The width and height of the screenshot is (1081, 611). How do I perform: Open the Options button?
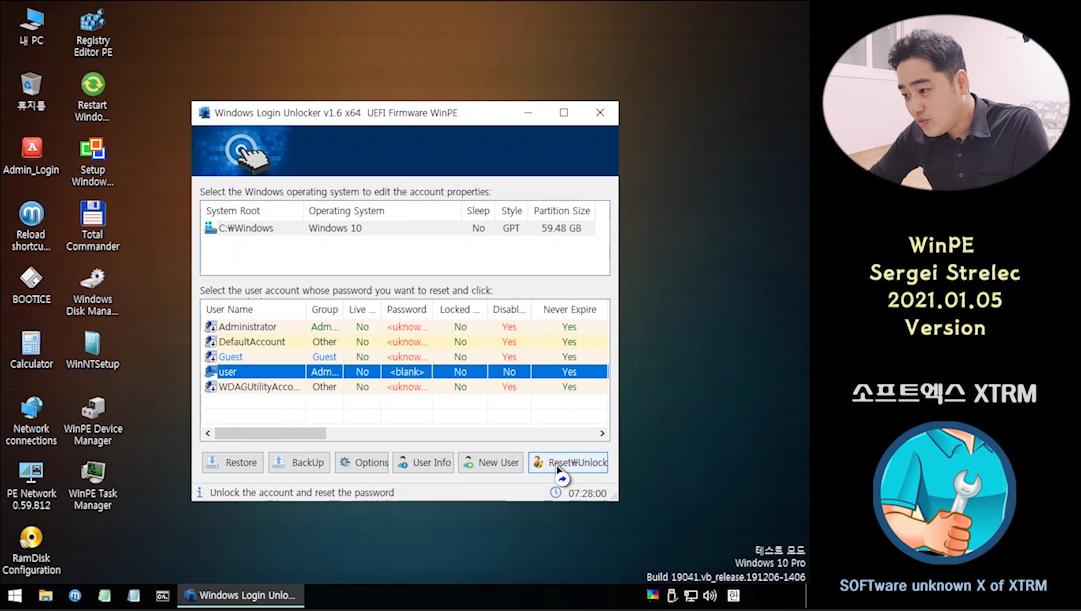click(x=362, y=462)
